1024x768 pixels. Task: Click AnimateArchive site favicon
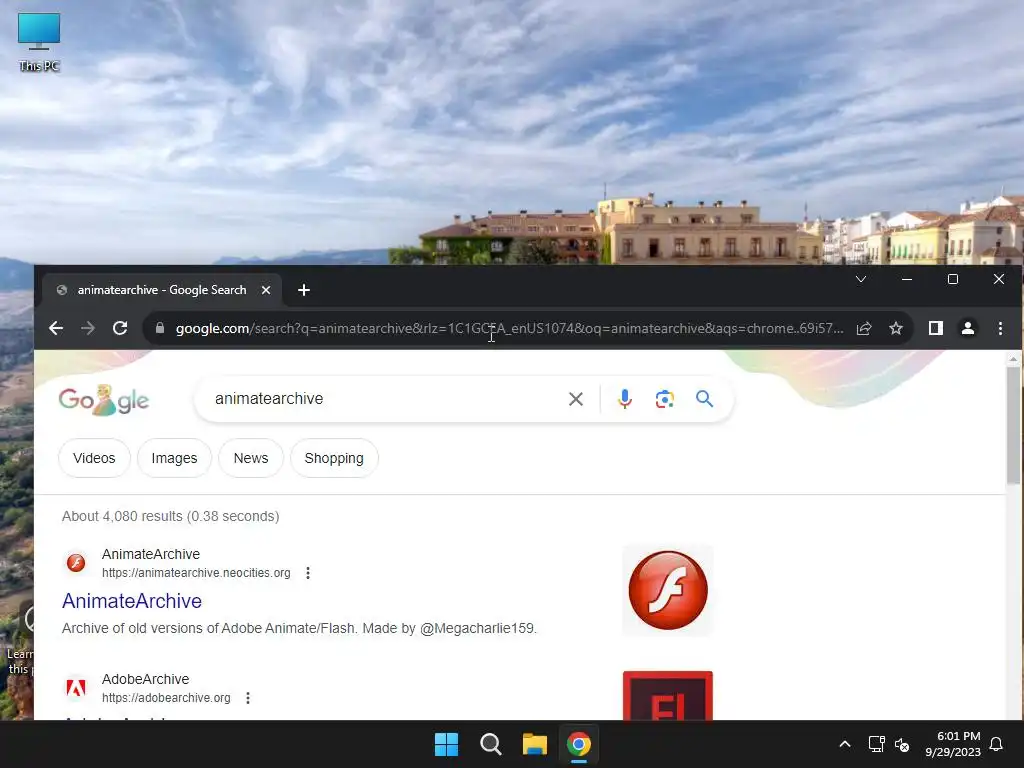click(x=76, y=562)
